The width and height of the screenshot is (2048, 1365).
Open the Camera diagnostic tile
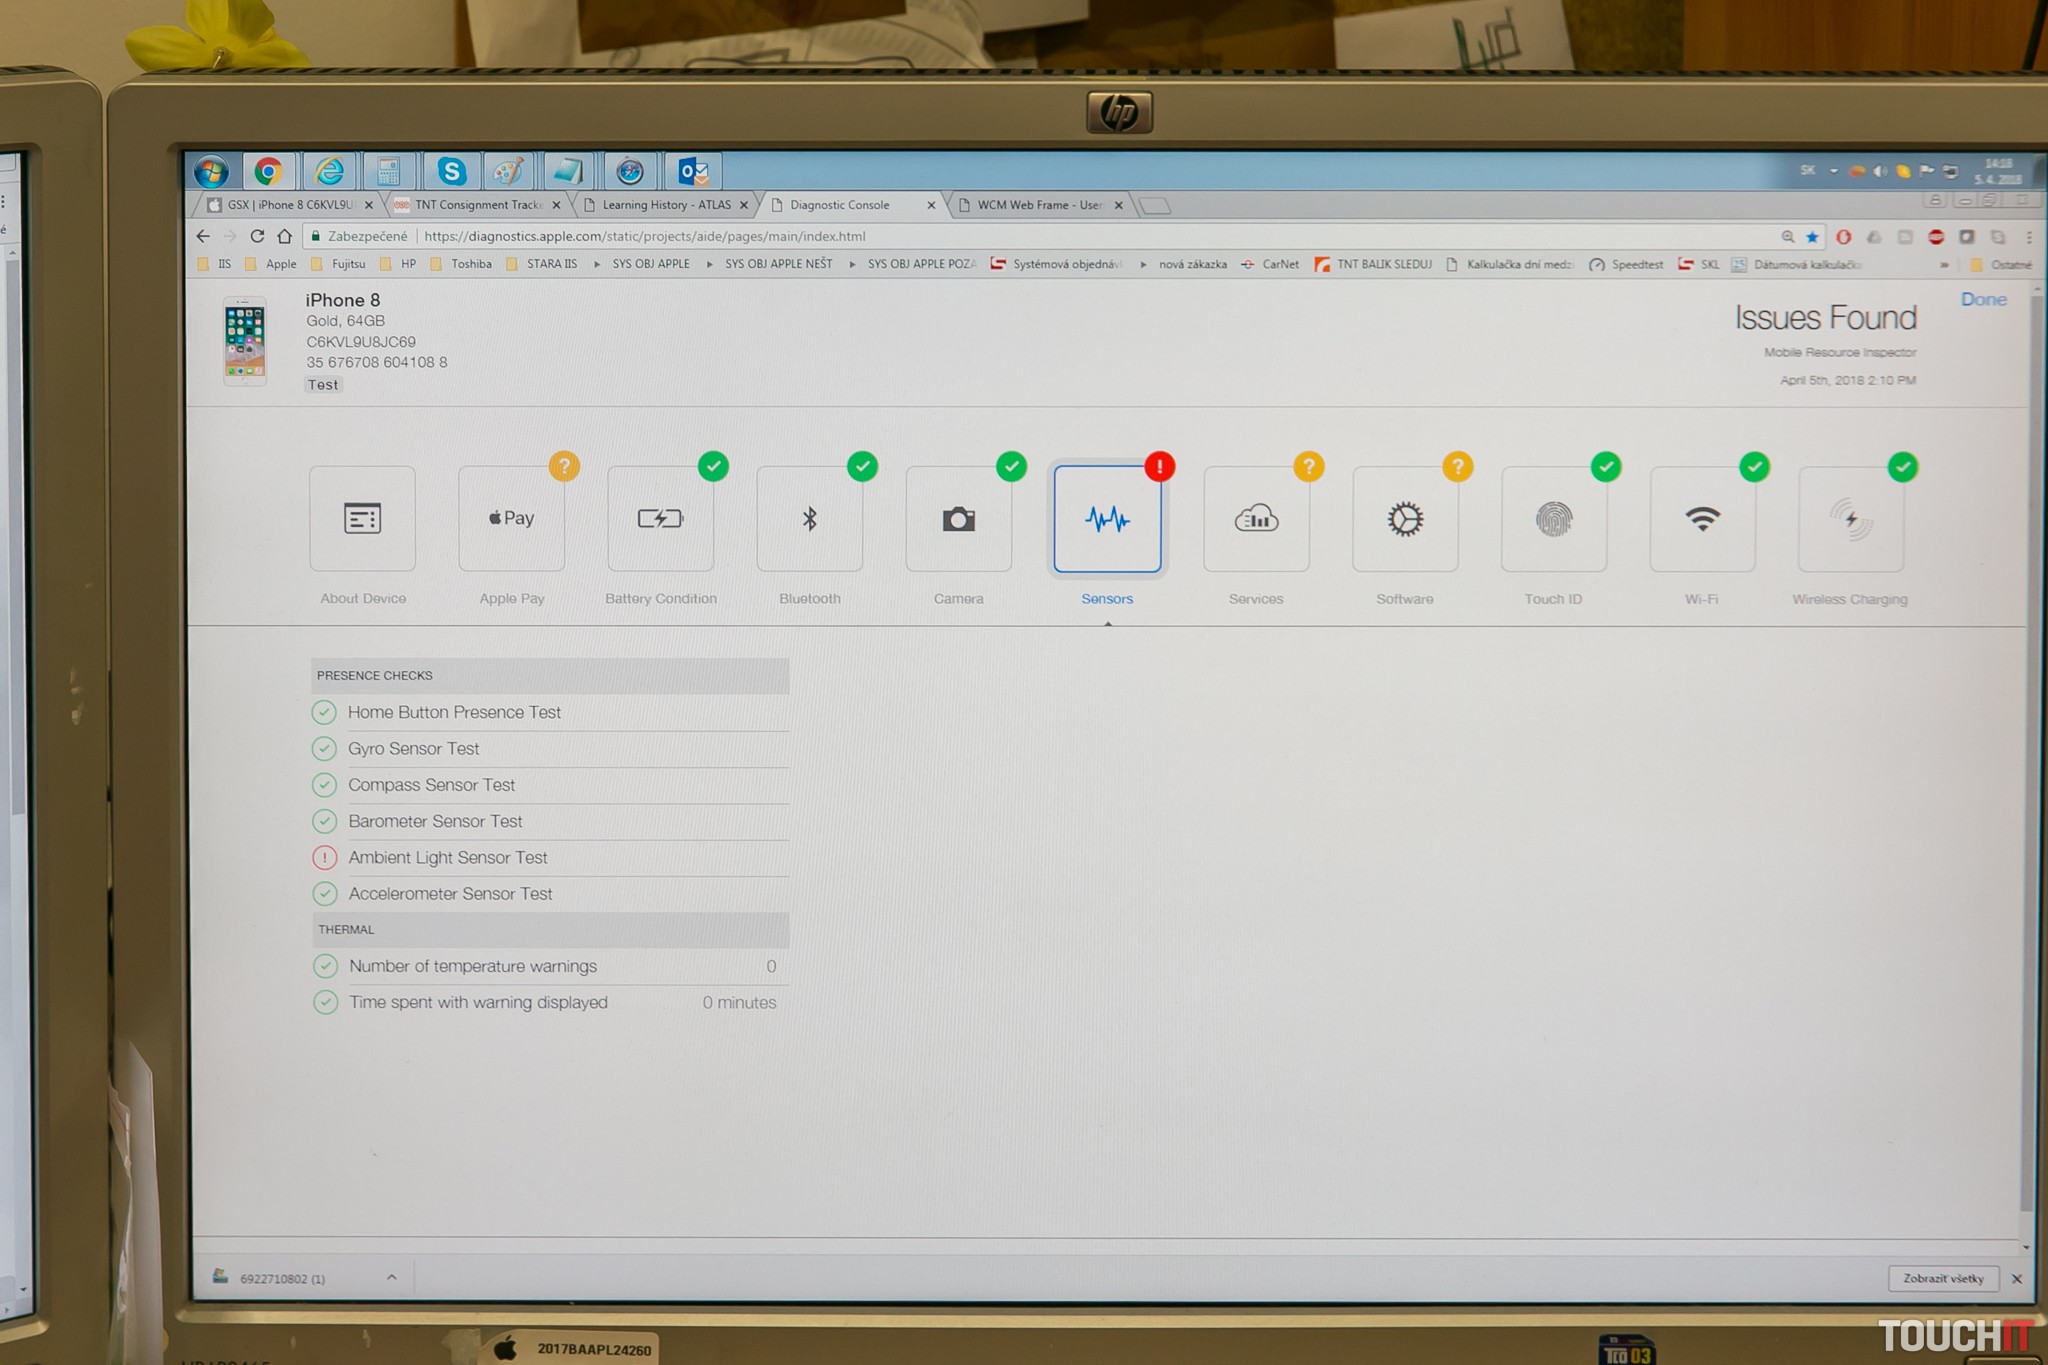pos(958,519)
